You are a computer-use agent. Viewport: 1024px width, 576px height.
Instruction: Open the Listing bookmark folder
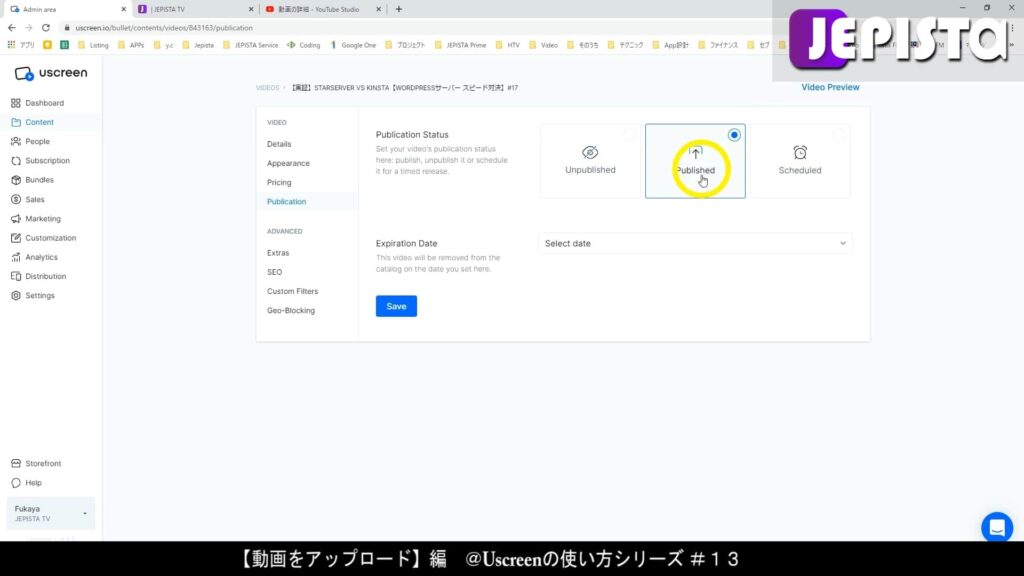click(x=93, y=45)
